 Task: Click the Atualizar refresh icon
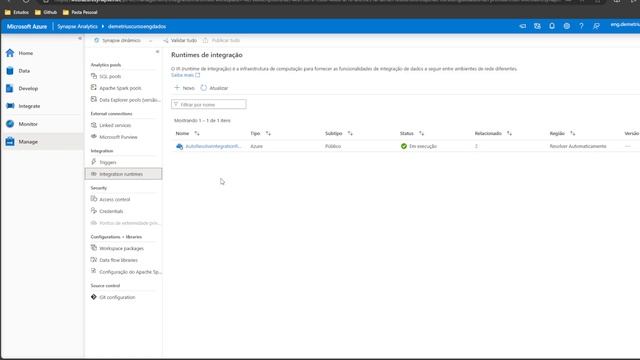click(204, 88)
